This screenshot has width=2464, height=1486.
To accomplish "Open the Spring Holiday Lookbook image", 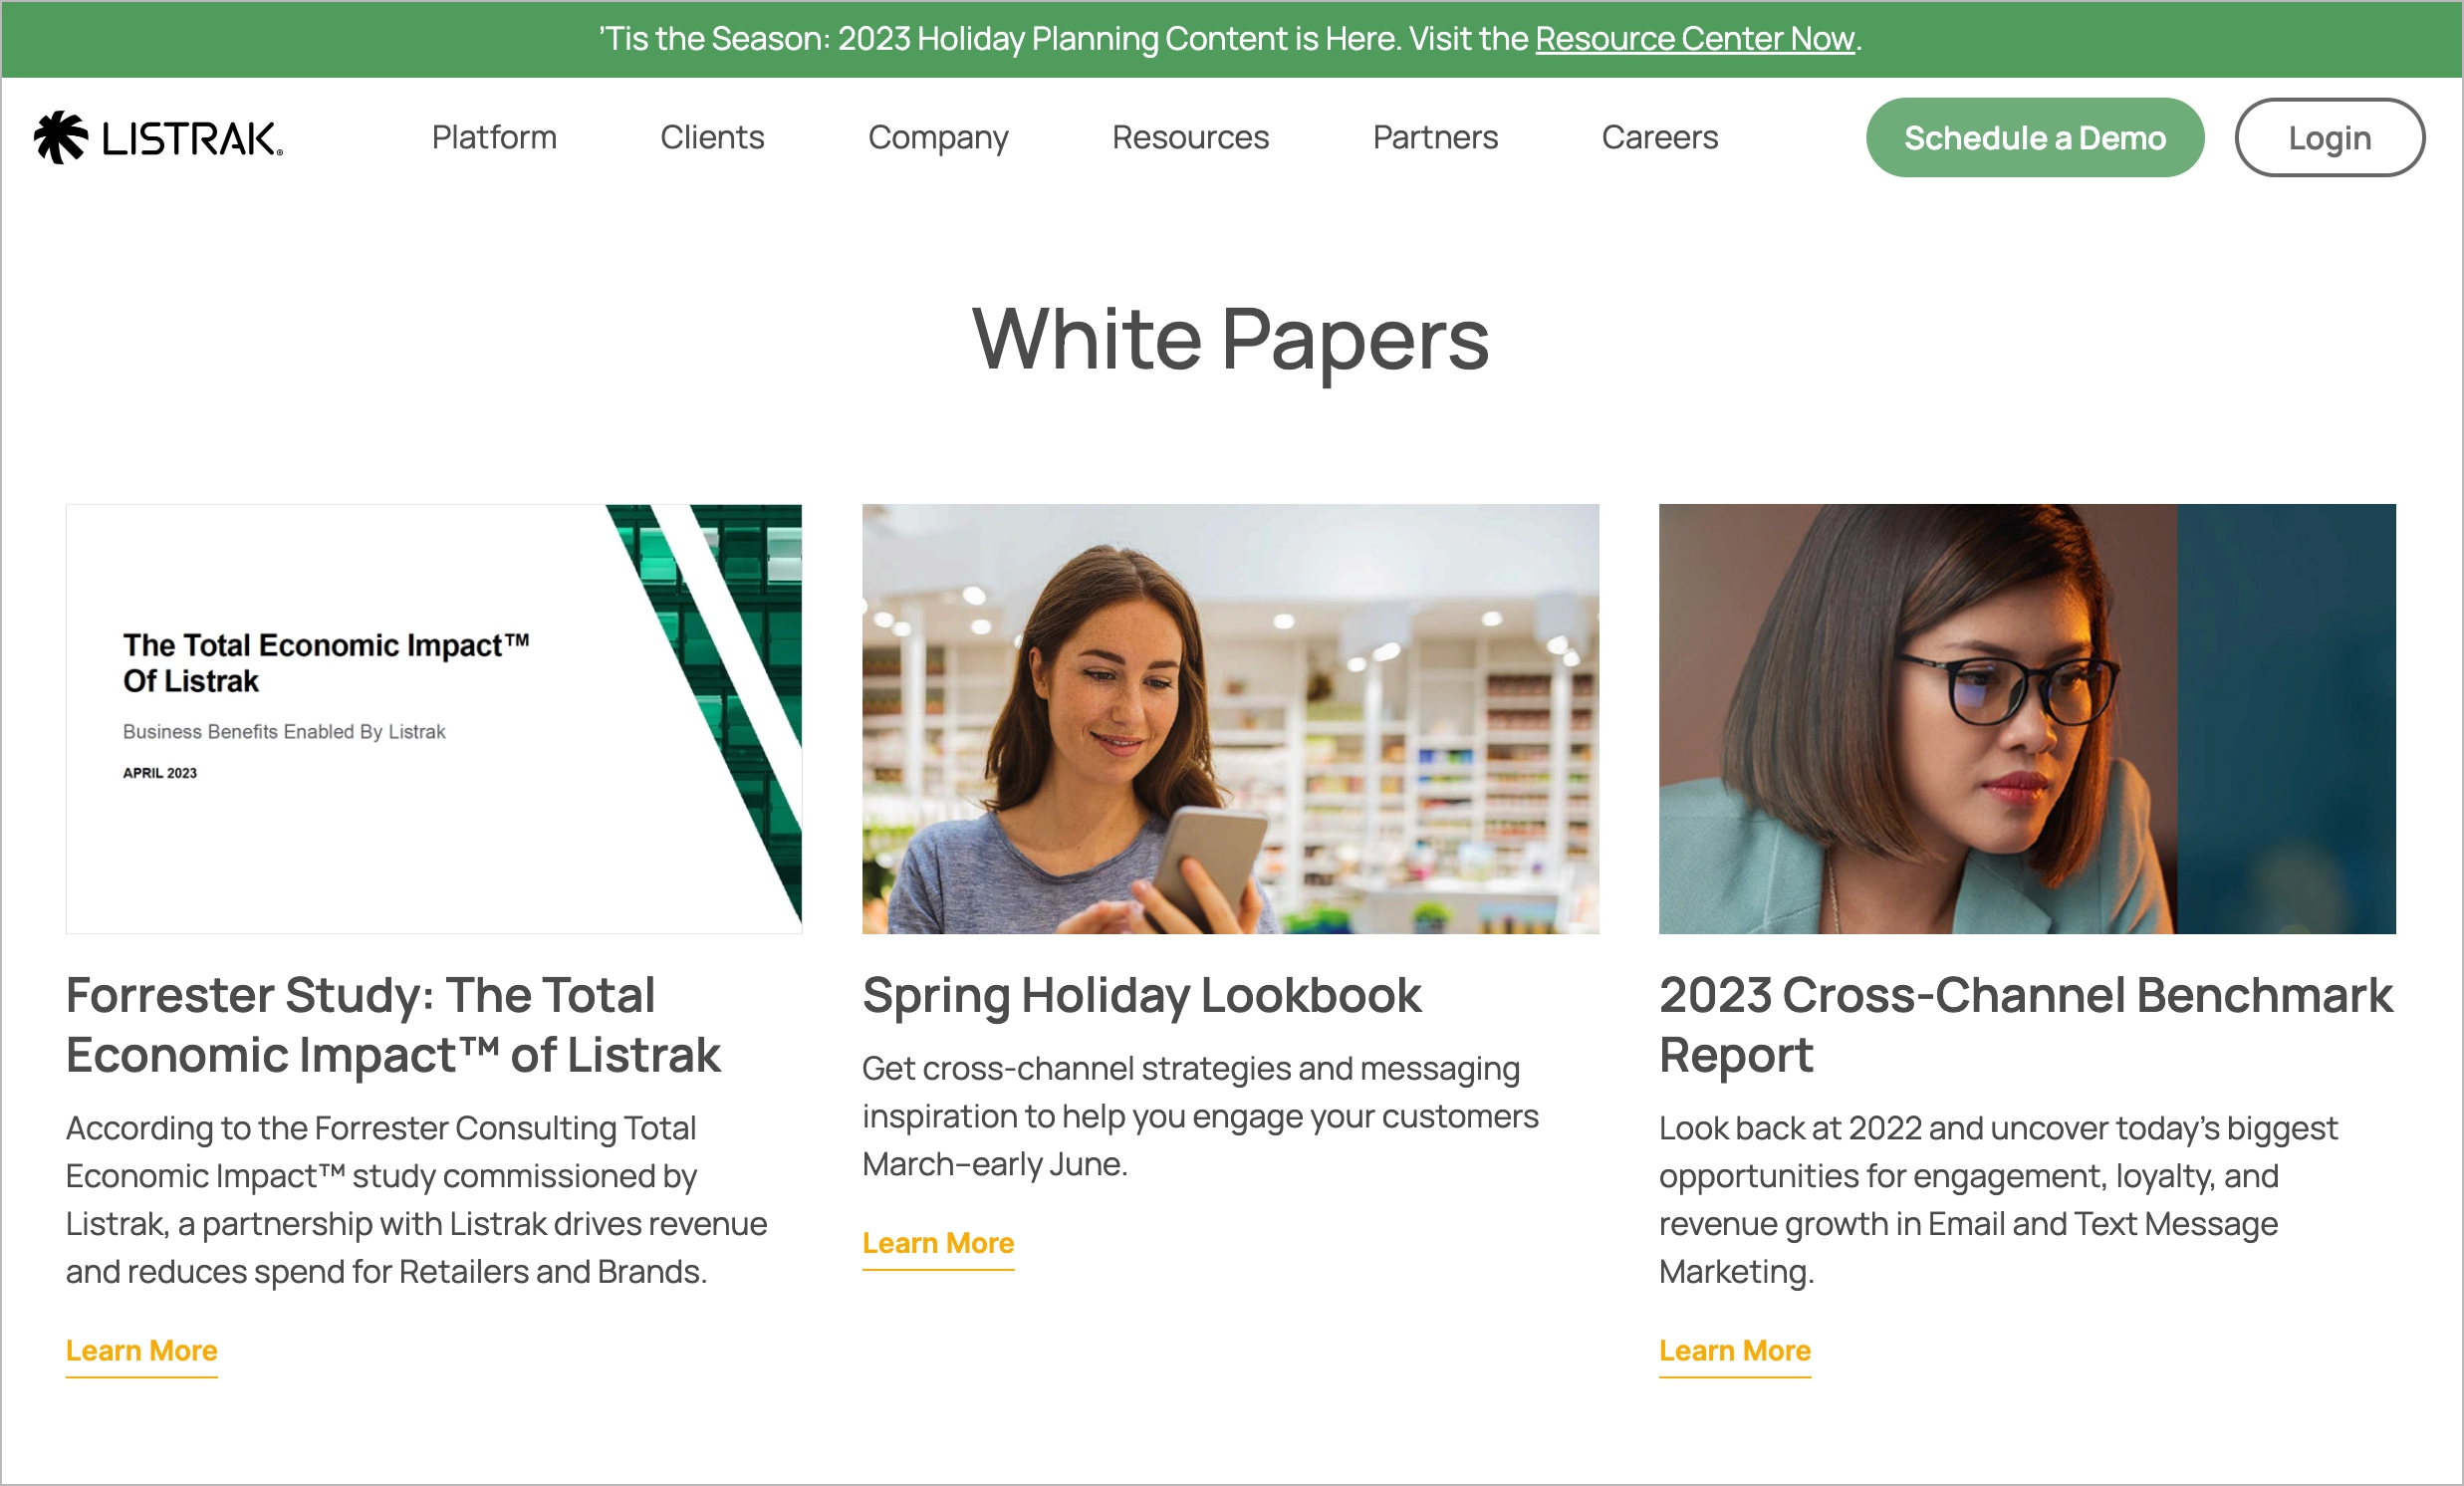I will pos(1231,719).
